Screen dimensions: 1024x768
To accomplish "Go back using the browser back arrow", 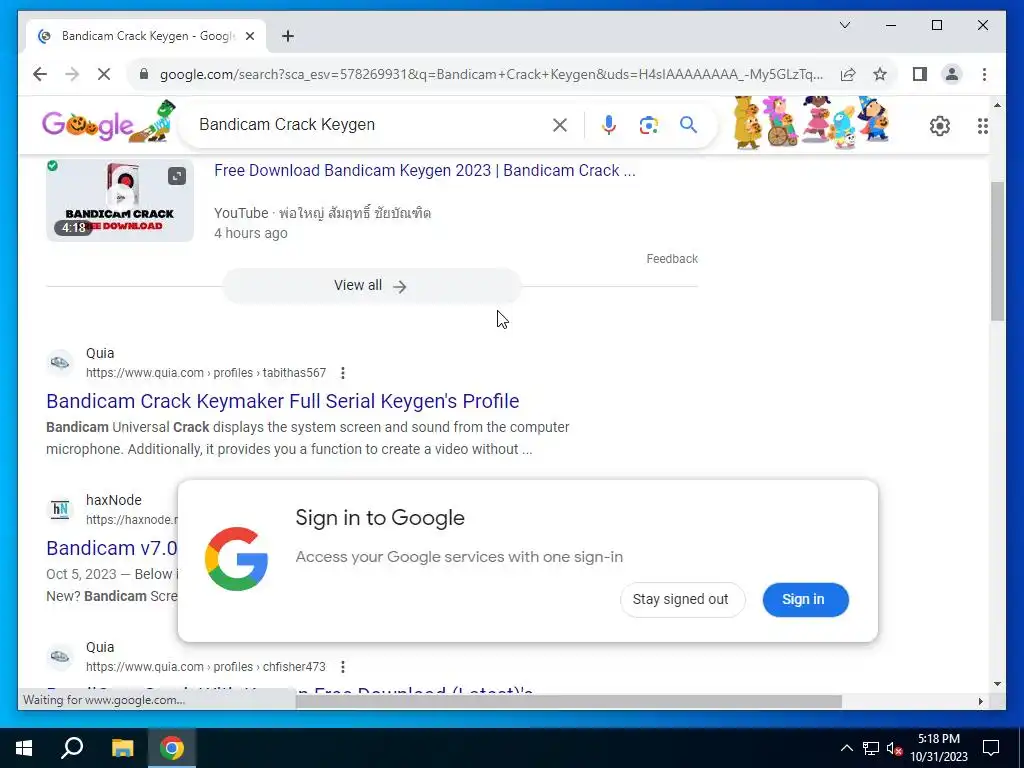I will pyautogui.click(x=40, y=74).
